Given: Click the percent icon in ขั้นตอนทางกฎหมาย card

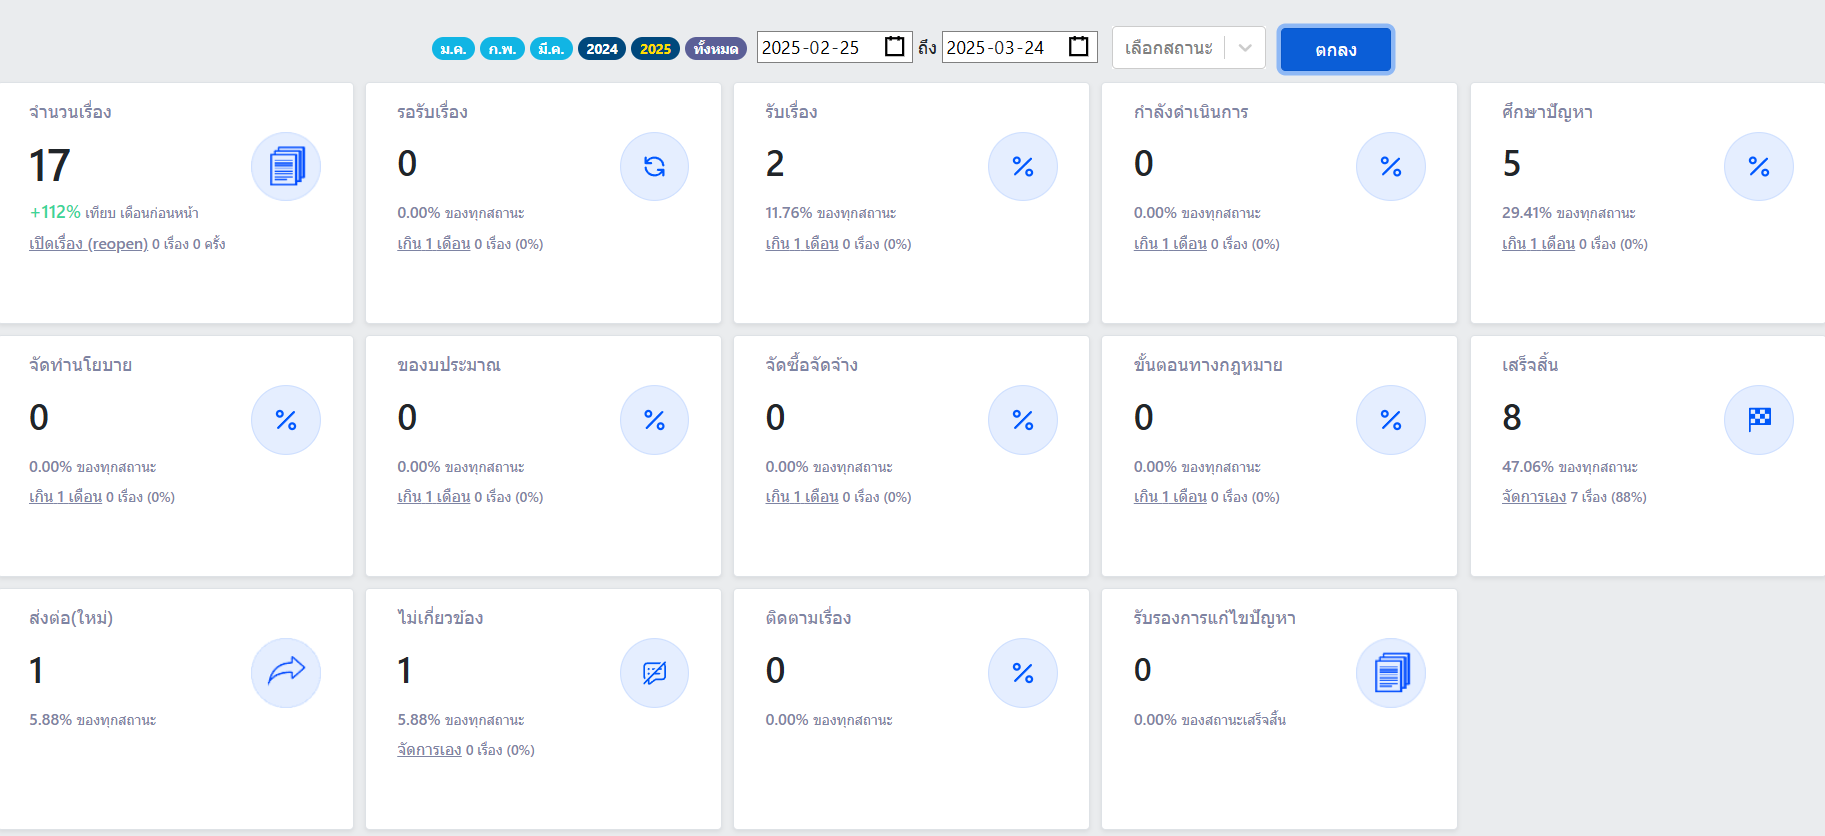Looking at the screenshot, I should (x=1391, y=420).
